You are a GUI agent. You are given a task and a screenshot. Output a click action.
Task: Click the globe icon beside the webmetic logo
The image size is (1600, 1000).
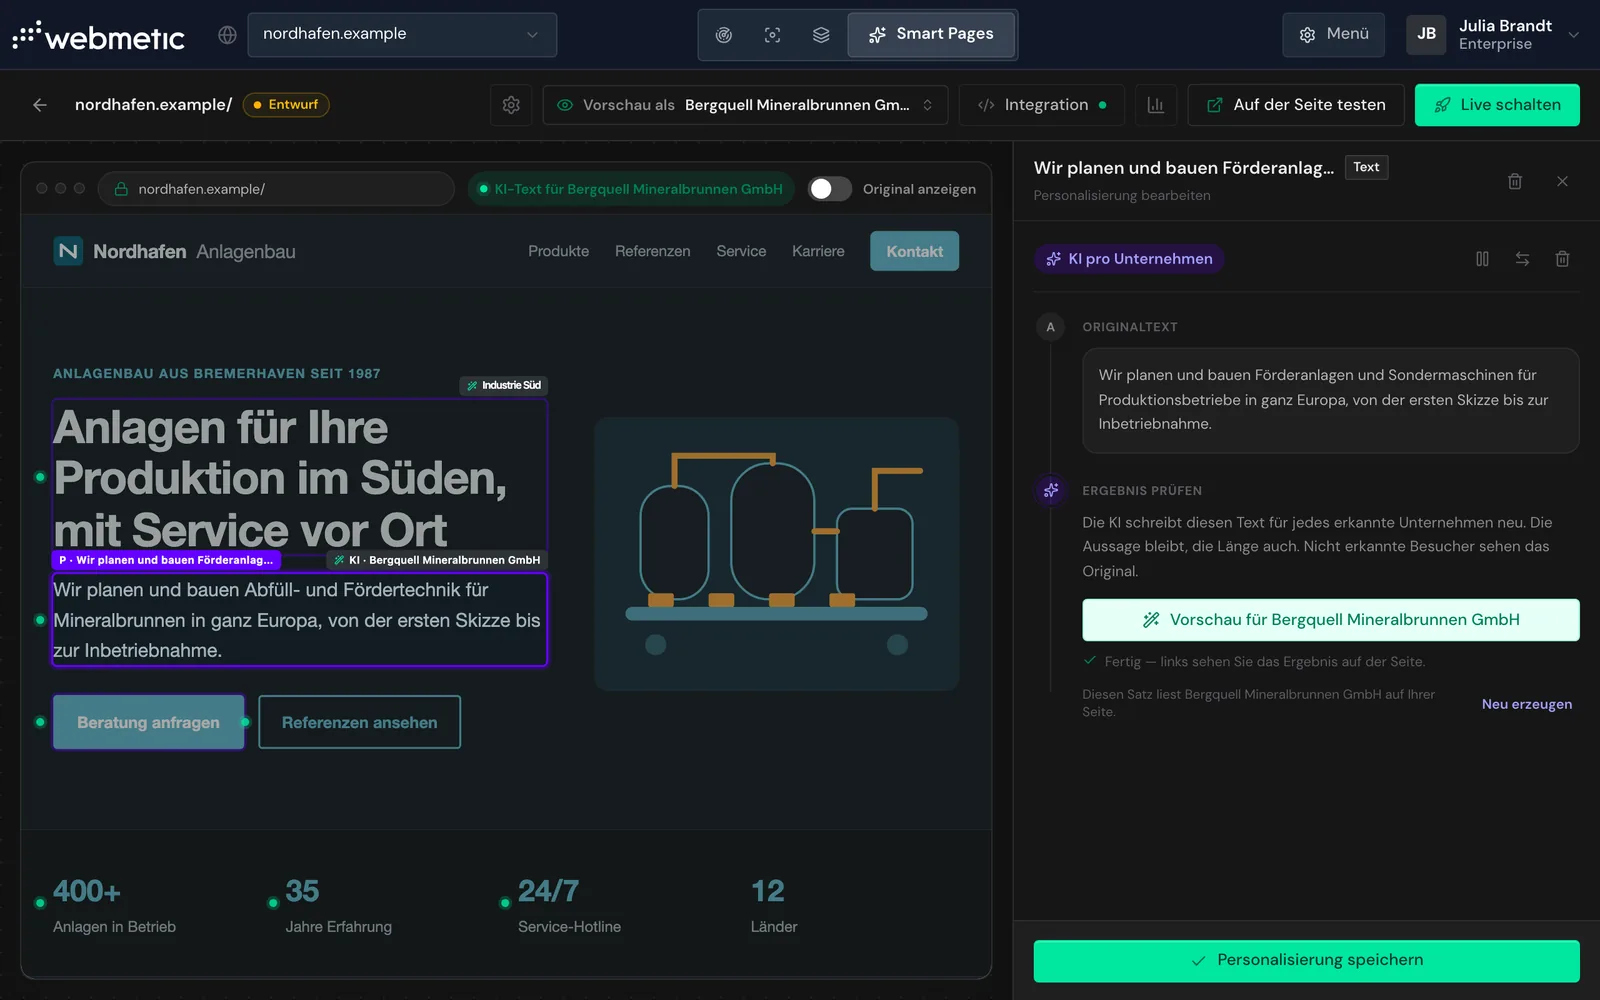227,35
